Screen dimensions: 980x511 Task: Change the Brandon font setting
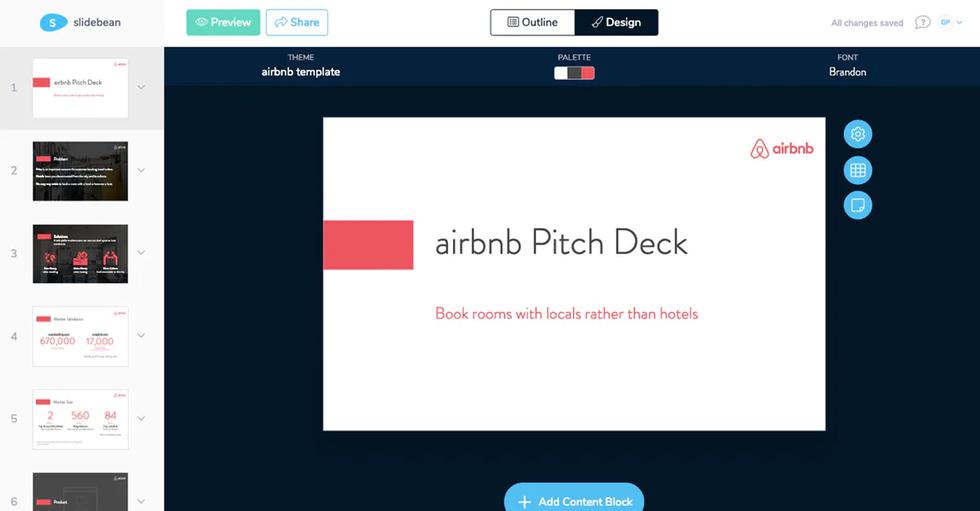[847, 72]
